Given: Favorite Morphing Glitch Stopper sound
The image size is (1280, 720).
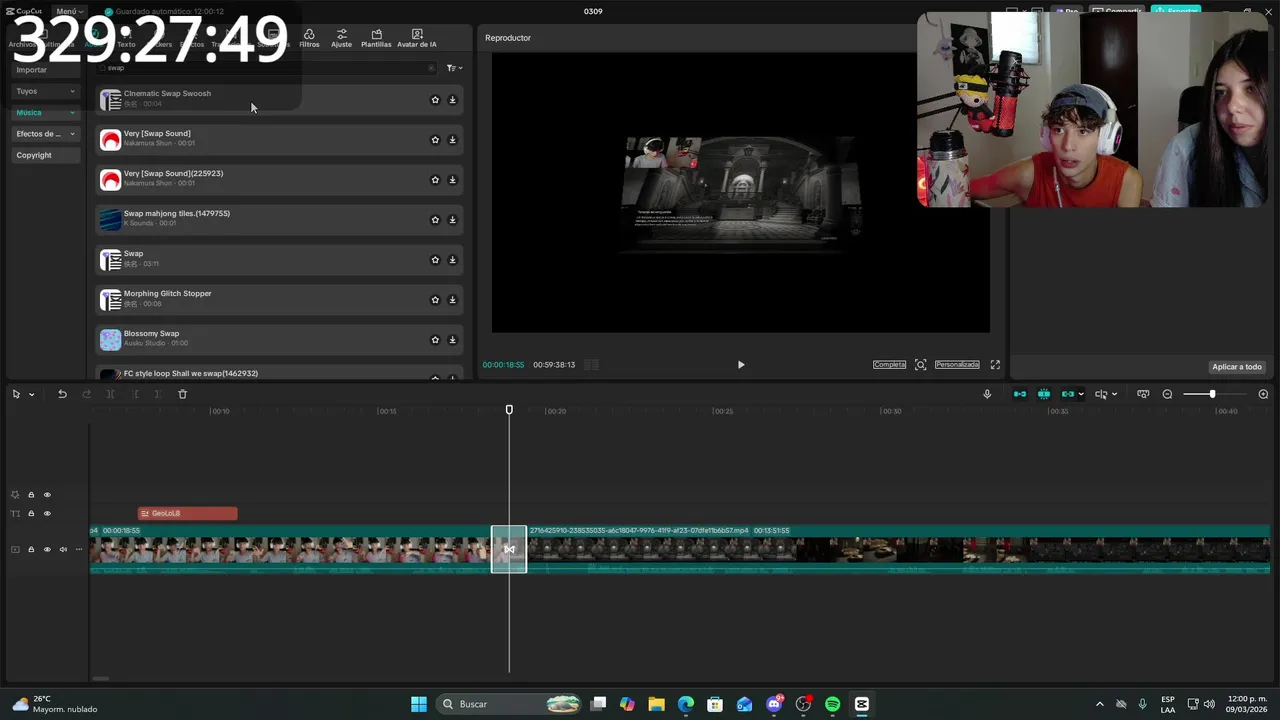Looking at the screenshot, I should click(435, 300).
